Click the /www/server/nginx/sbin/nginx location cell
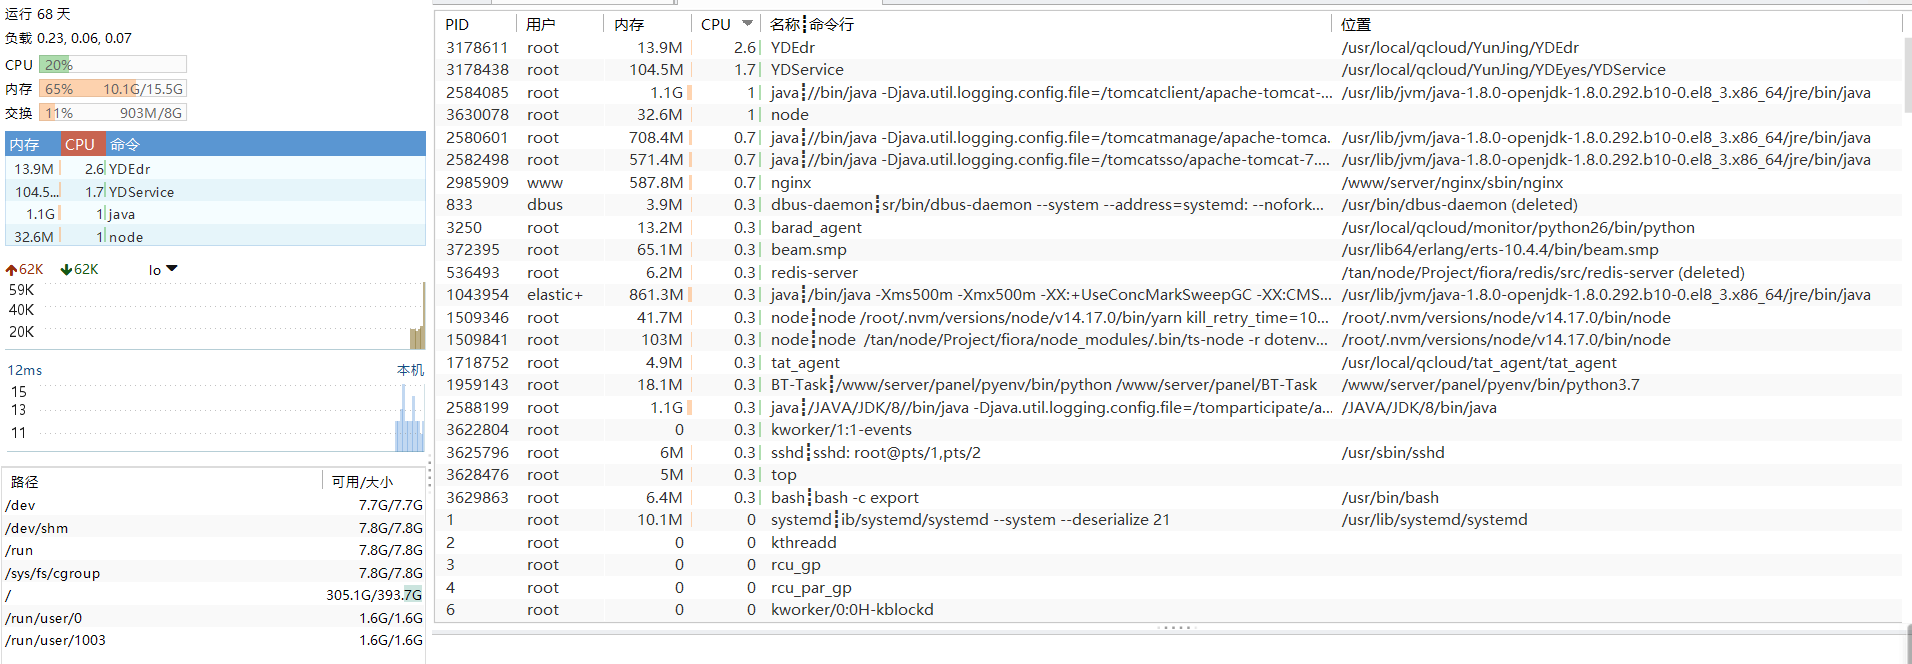Image resolution: width=1912 pixels, height=664 pixels. 1452,182
